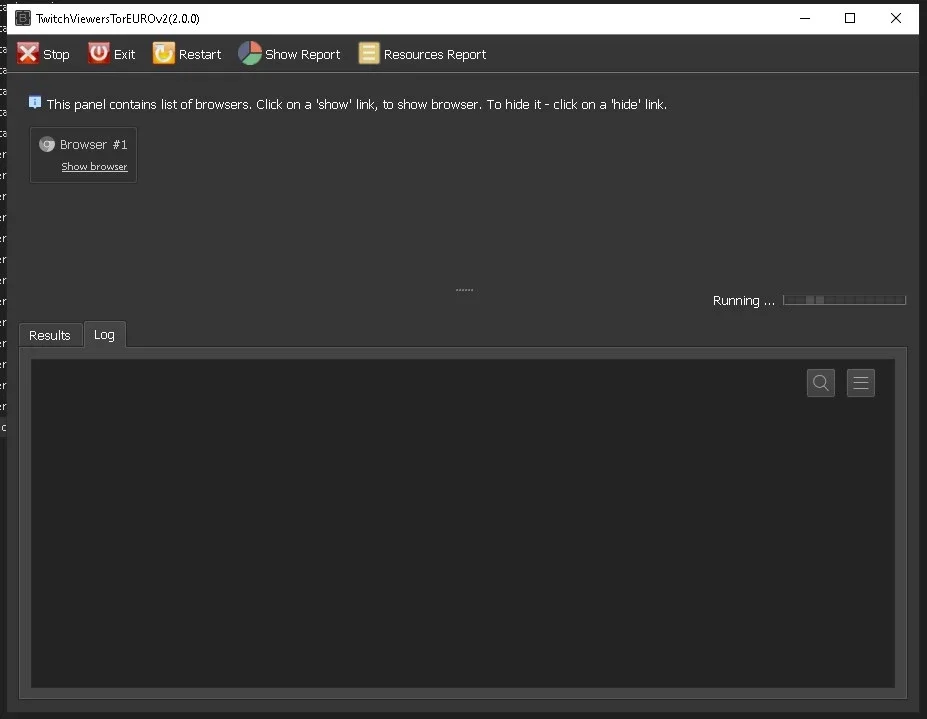Click the app icon in the title bar
The width and height of the screenshot is (927, 719).
(x=22, y=18)
